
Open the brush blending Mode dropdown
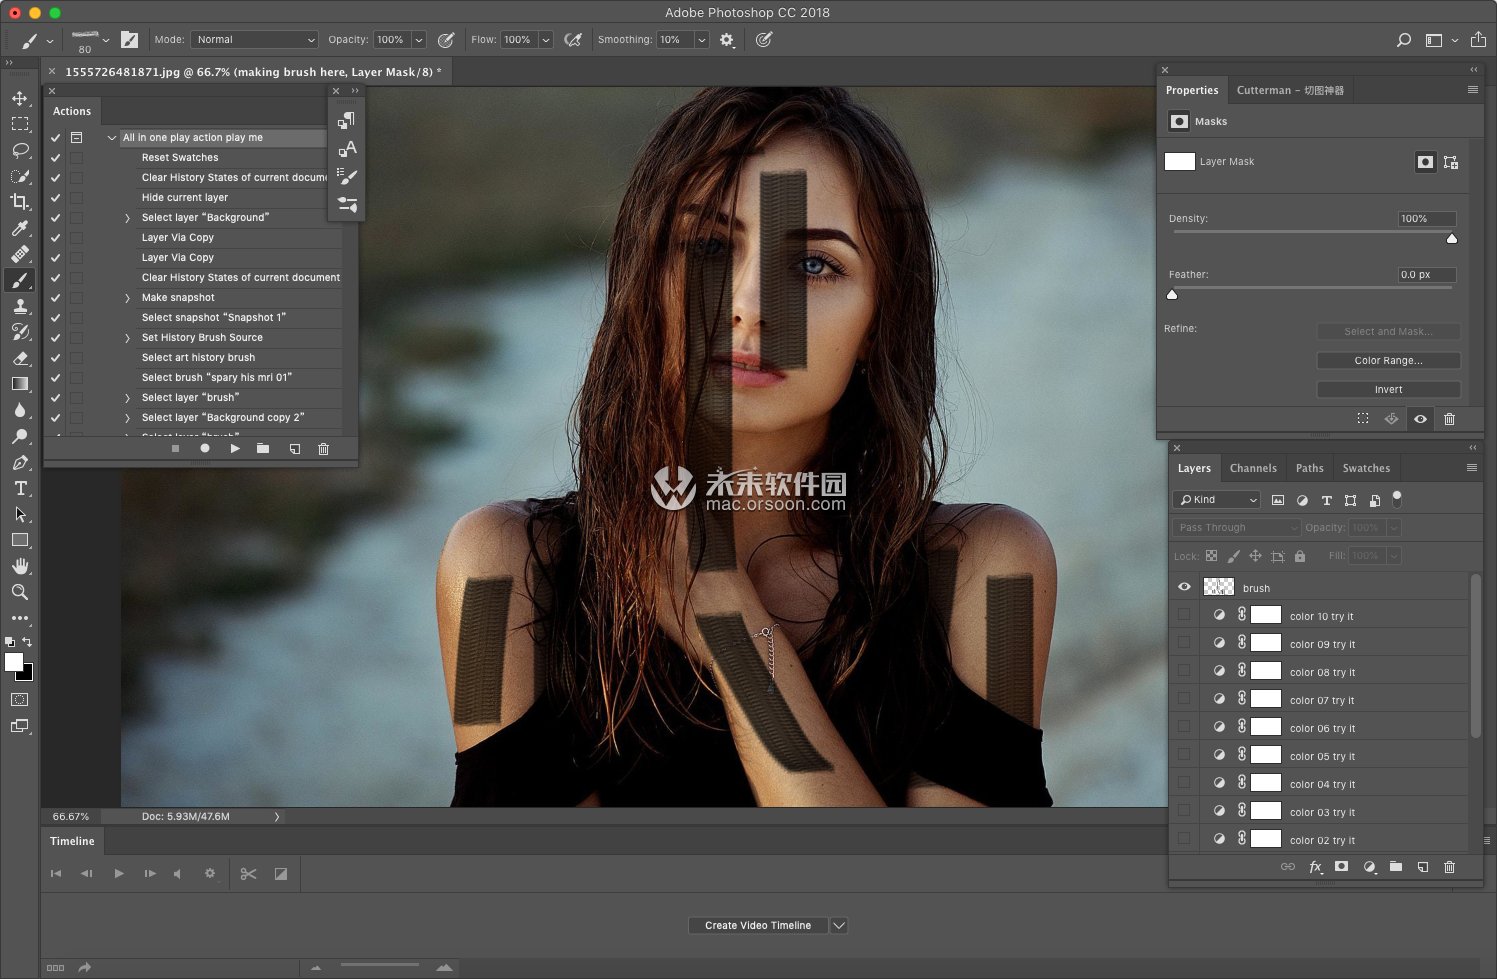click(254, 40)
